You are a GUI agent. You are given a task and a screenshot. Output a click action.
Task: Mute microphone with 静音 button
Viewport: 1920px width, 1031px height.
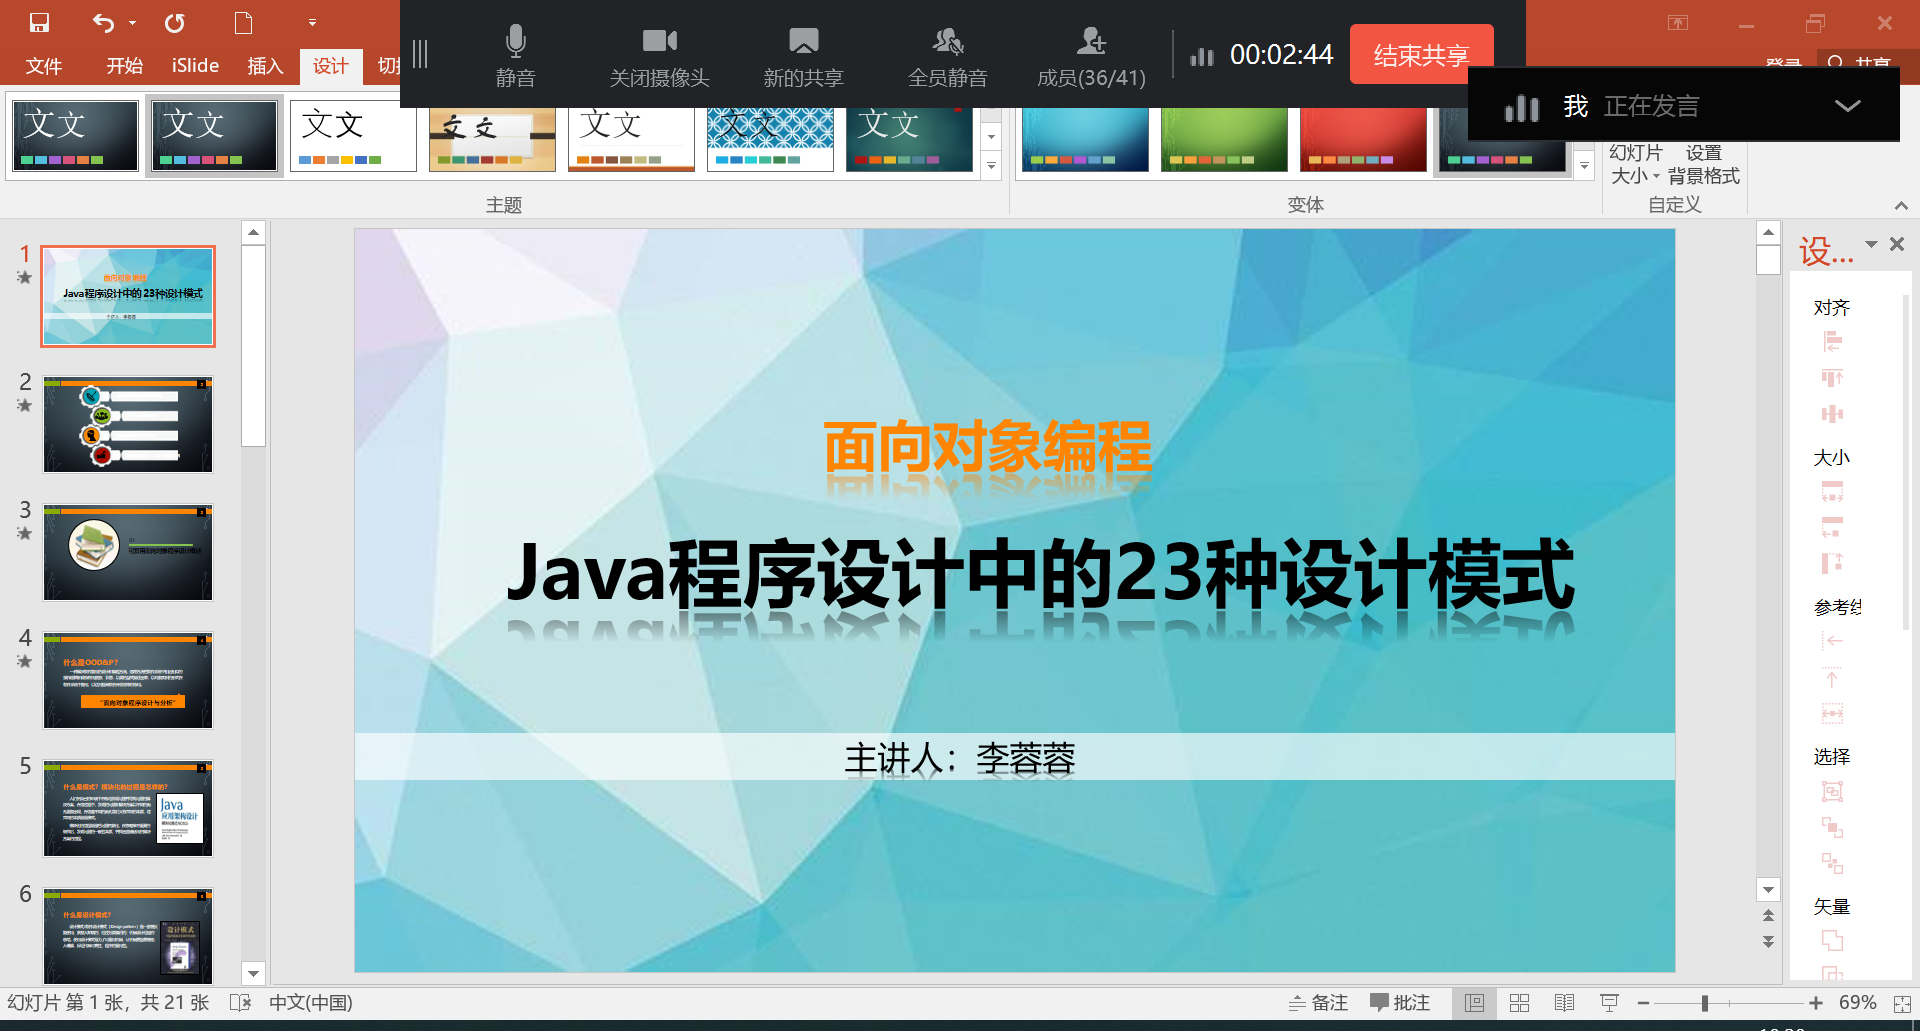coord(515,56)
